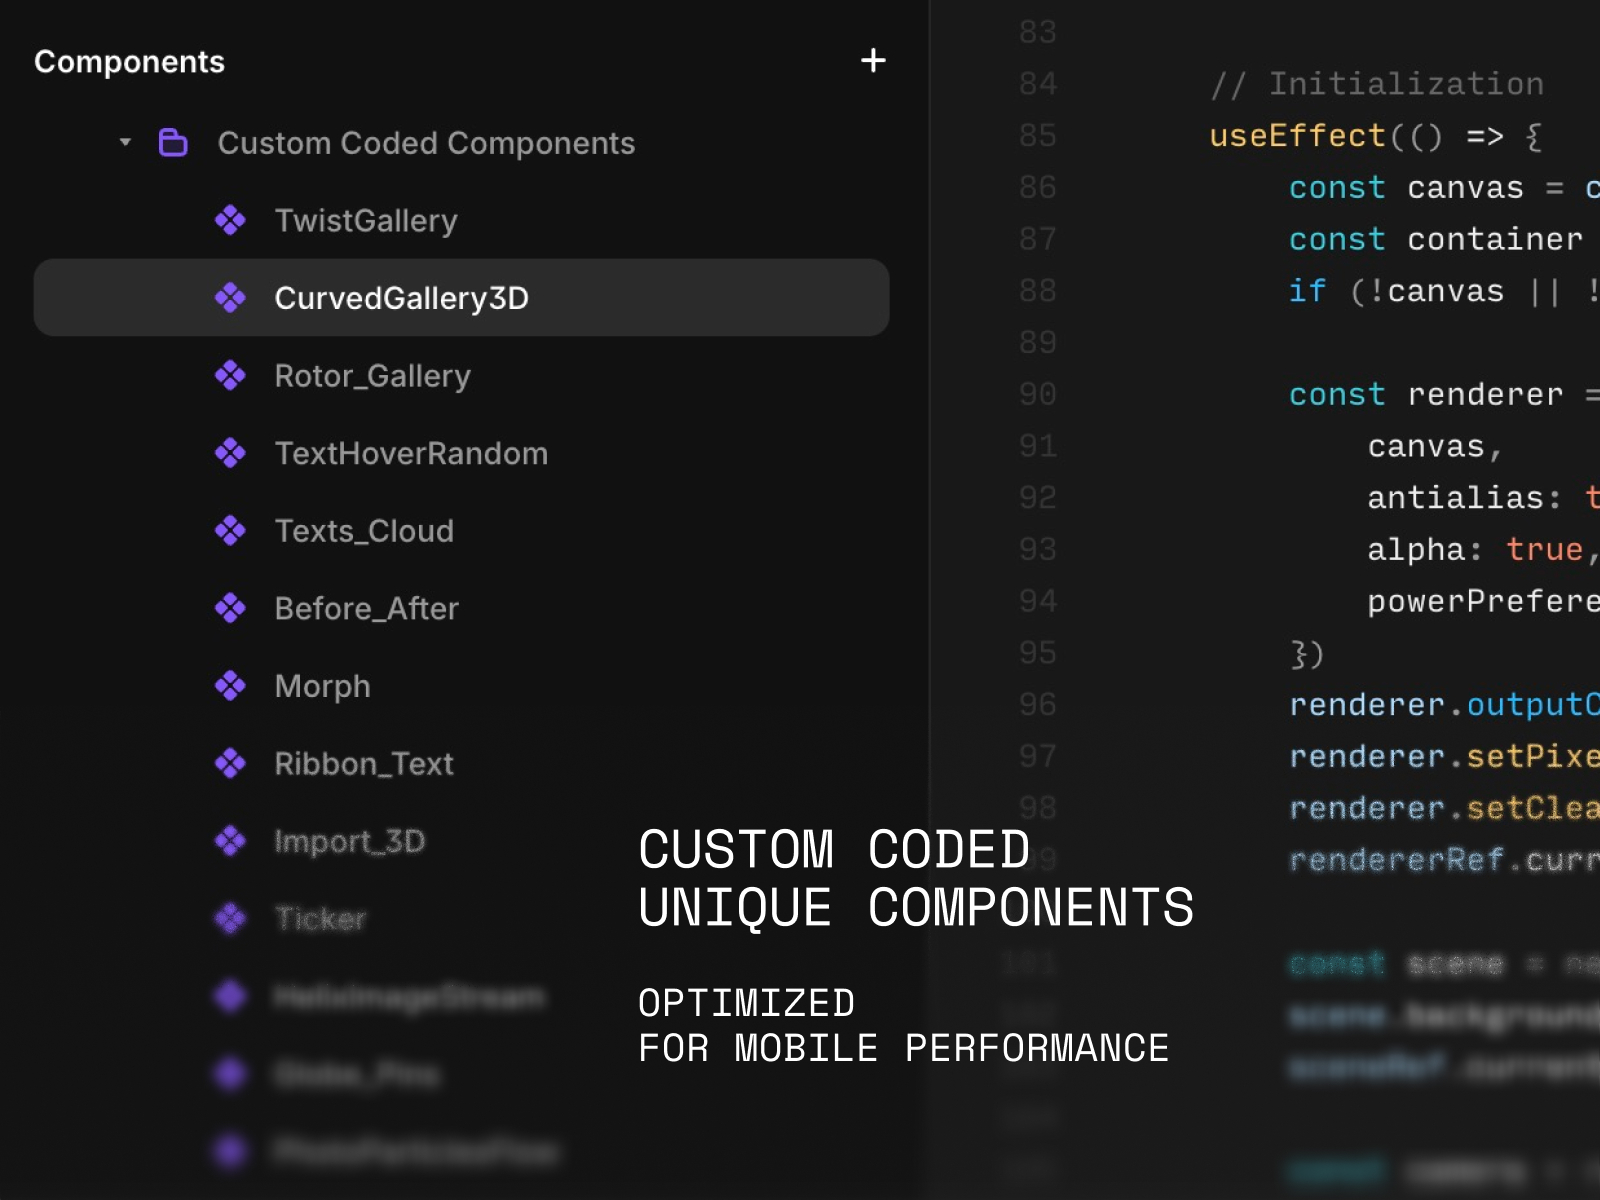The image size is (1600, 1200).
Task: Click the Components panel heading
Action: tap(130, 62)
